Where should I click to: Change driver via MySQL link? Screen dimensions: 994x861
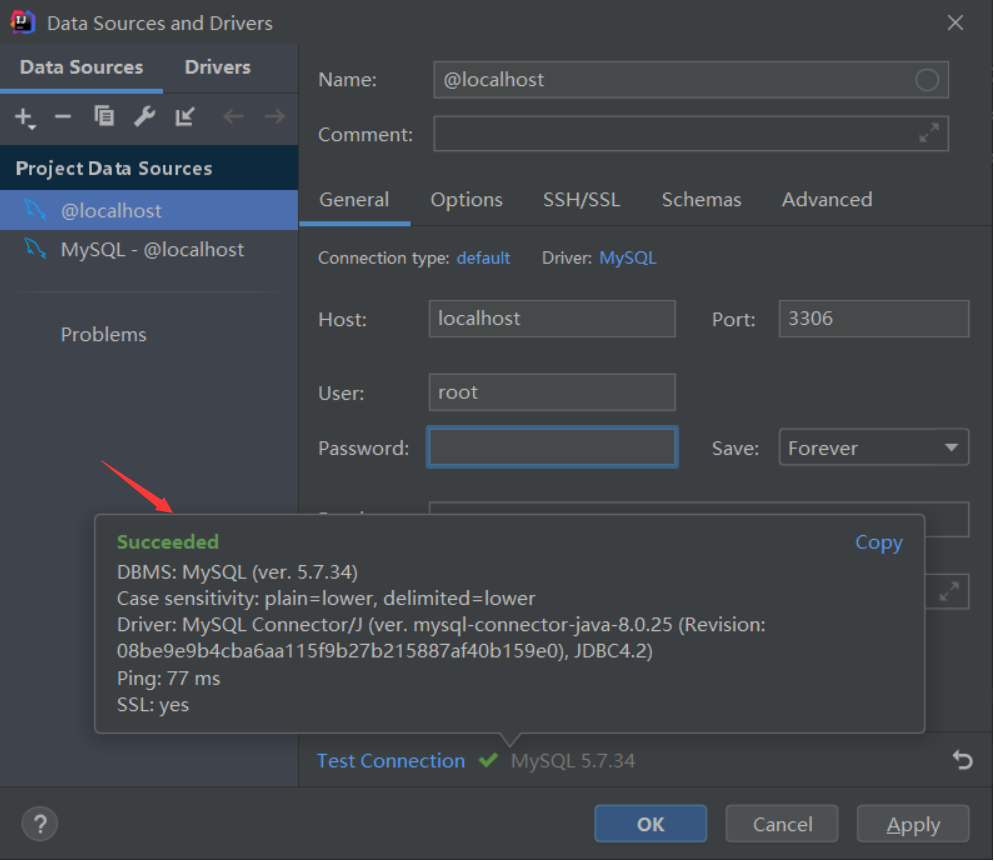(628, 258)
